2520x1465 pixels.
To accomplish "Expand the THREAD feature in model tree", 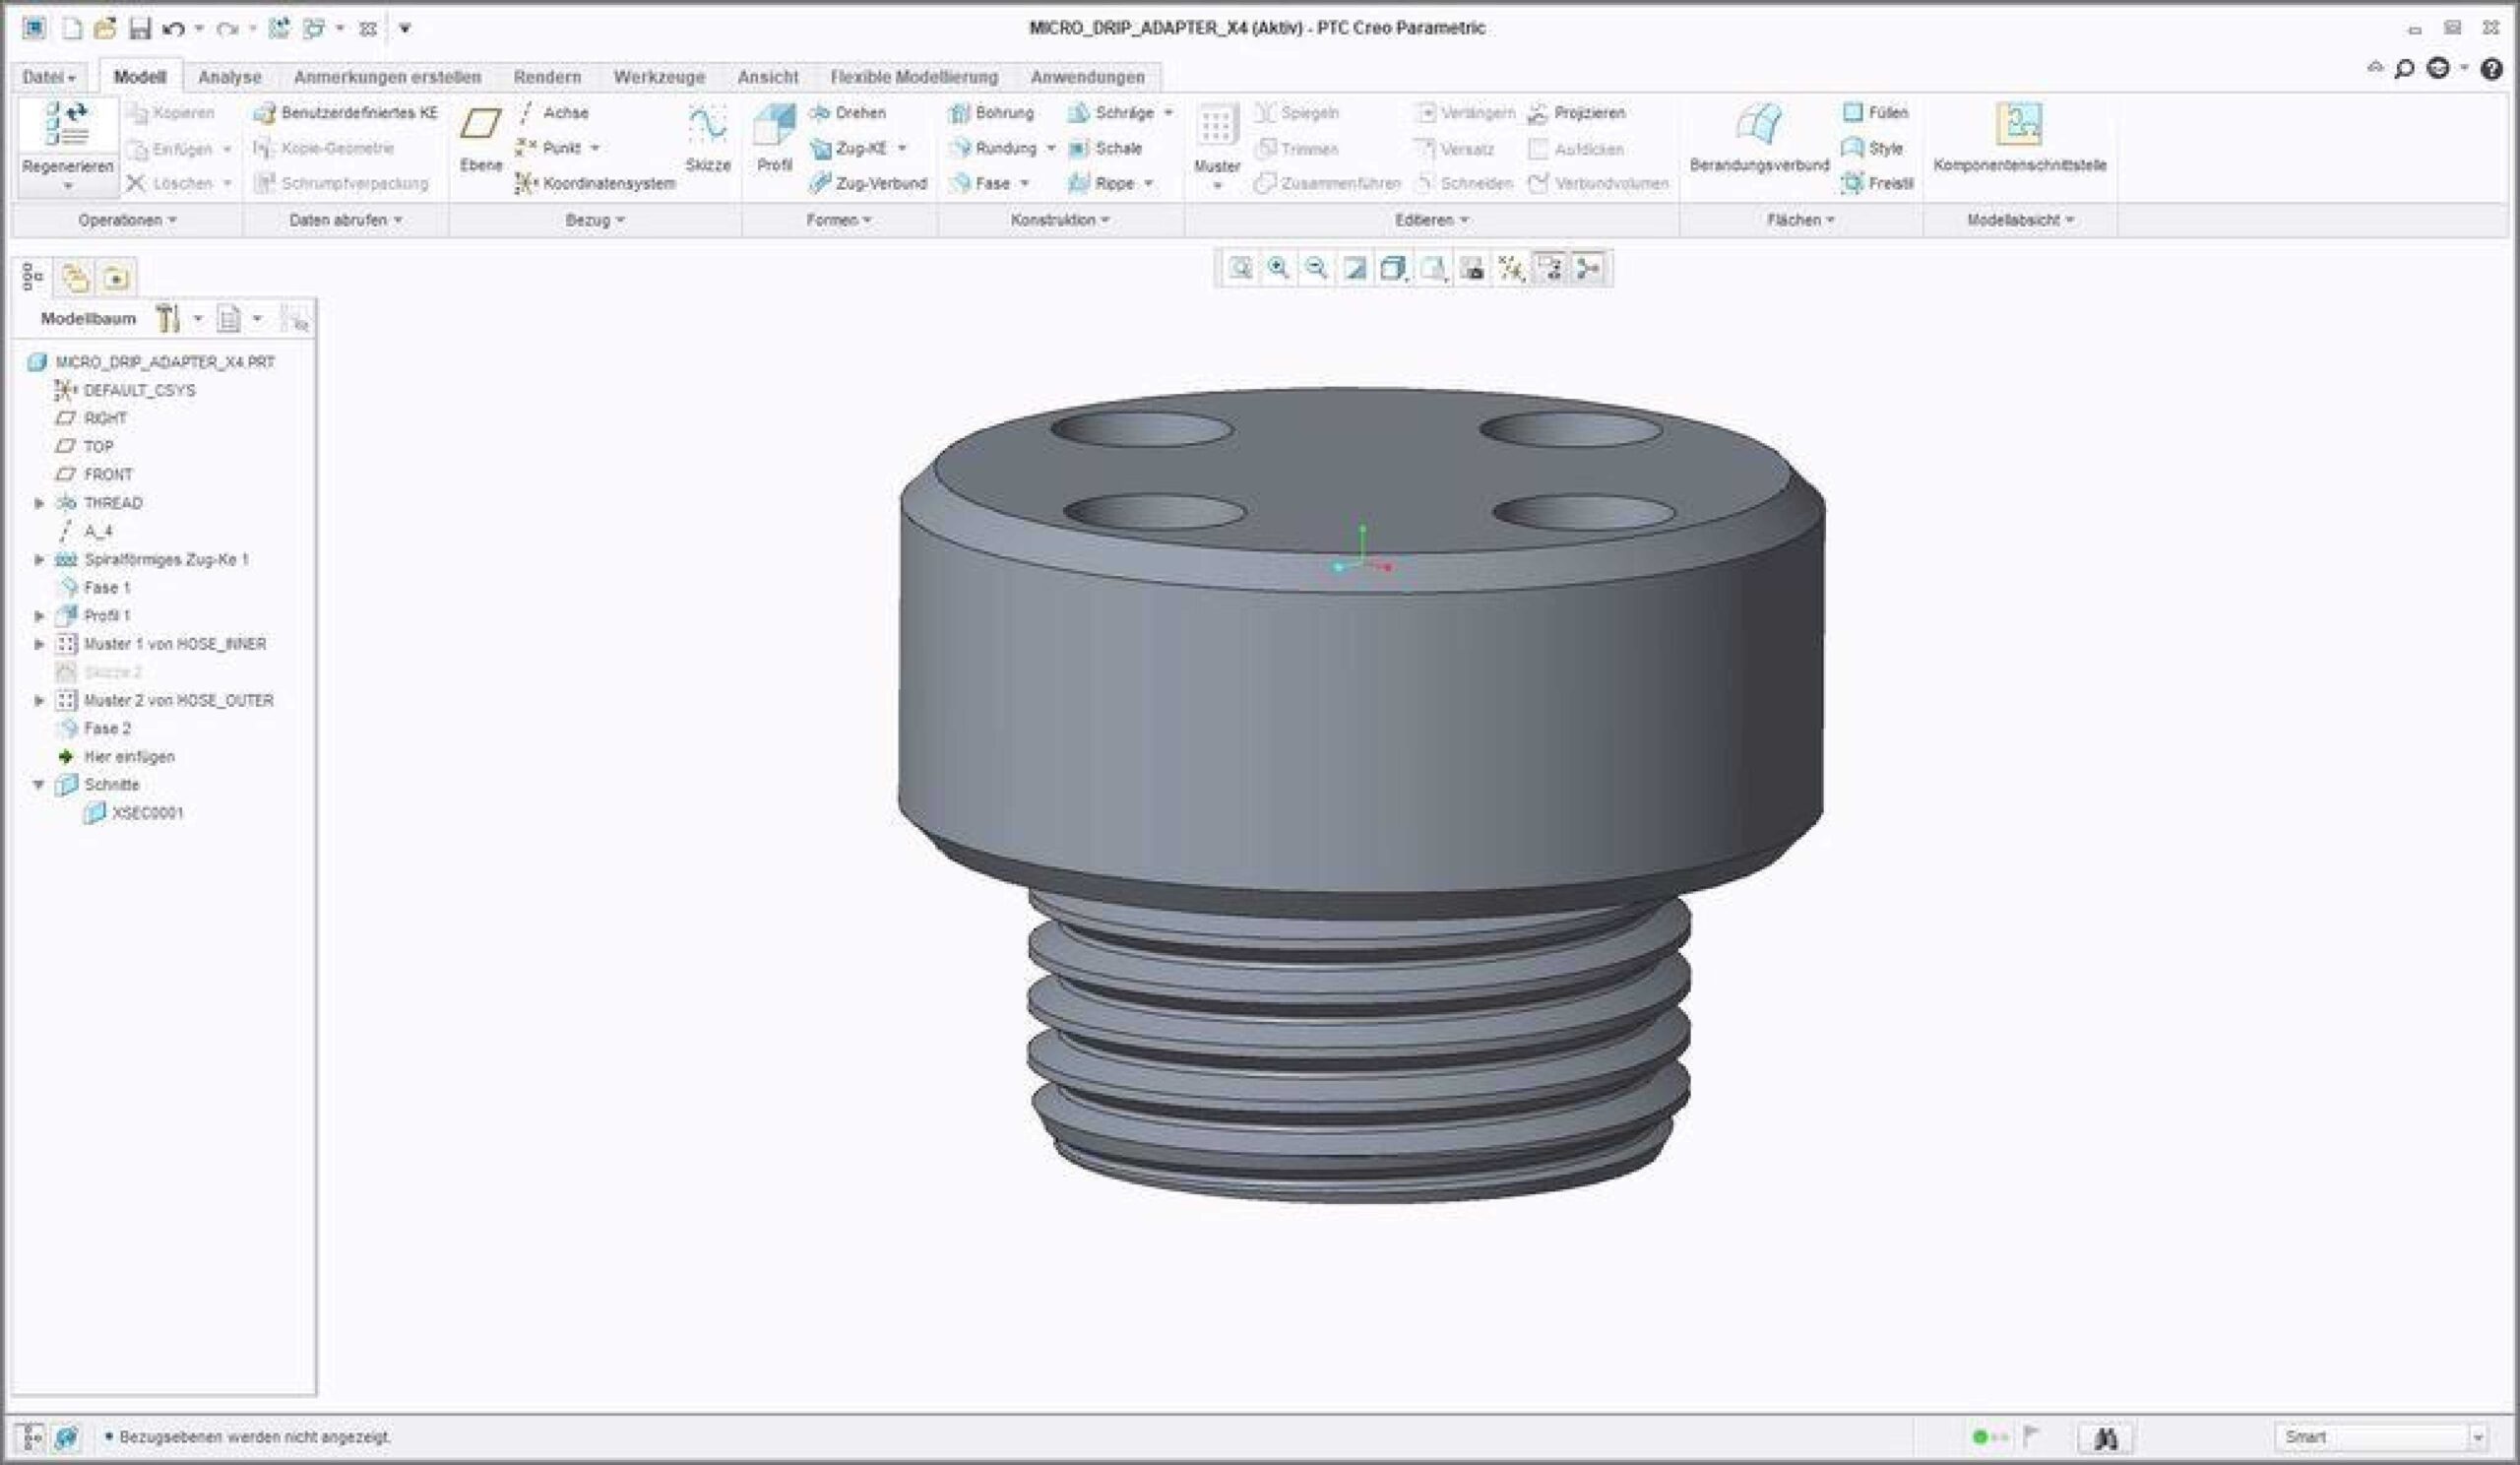I will [39, 503].
